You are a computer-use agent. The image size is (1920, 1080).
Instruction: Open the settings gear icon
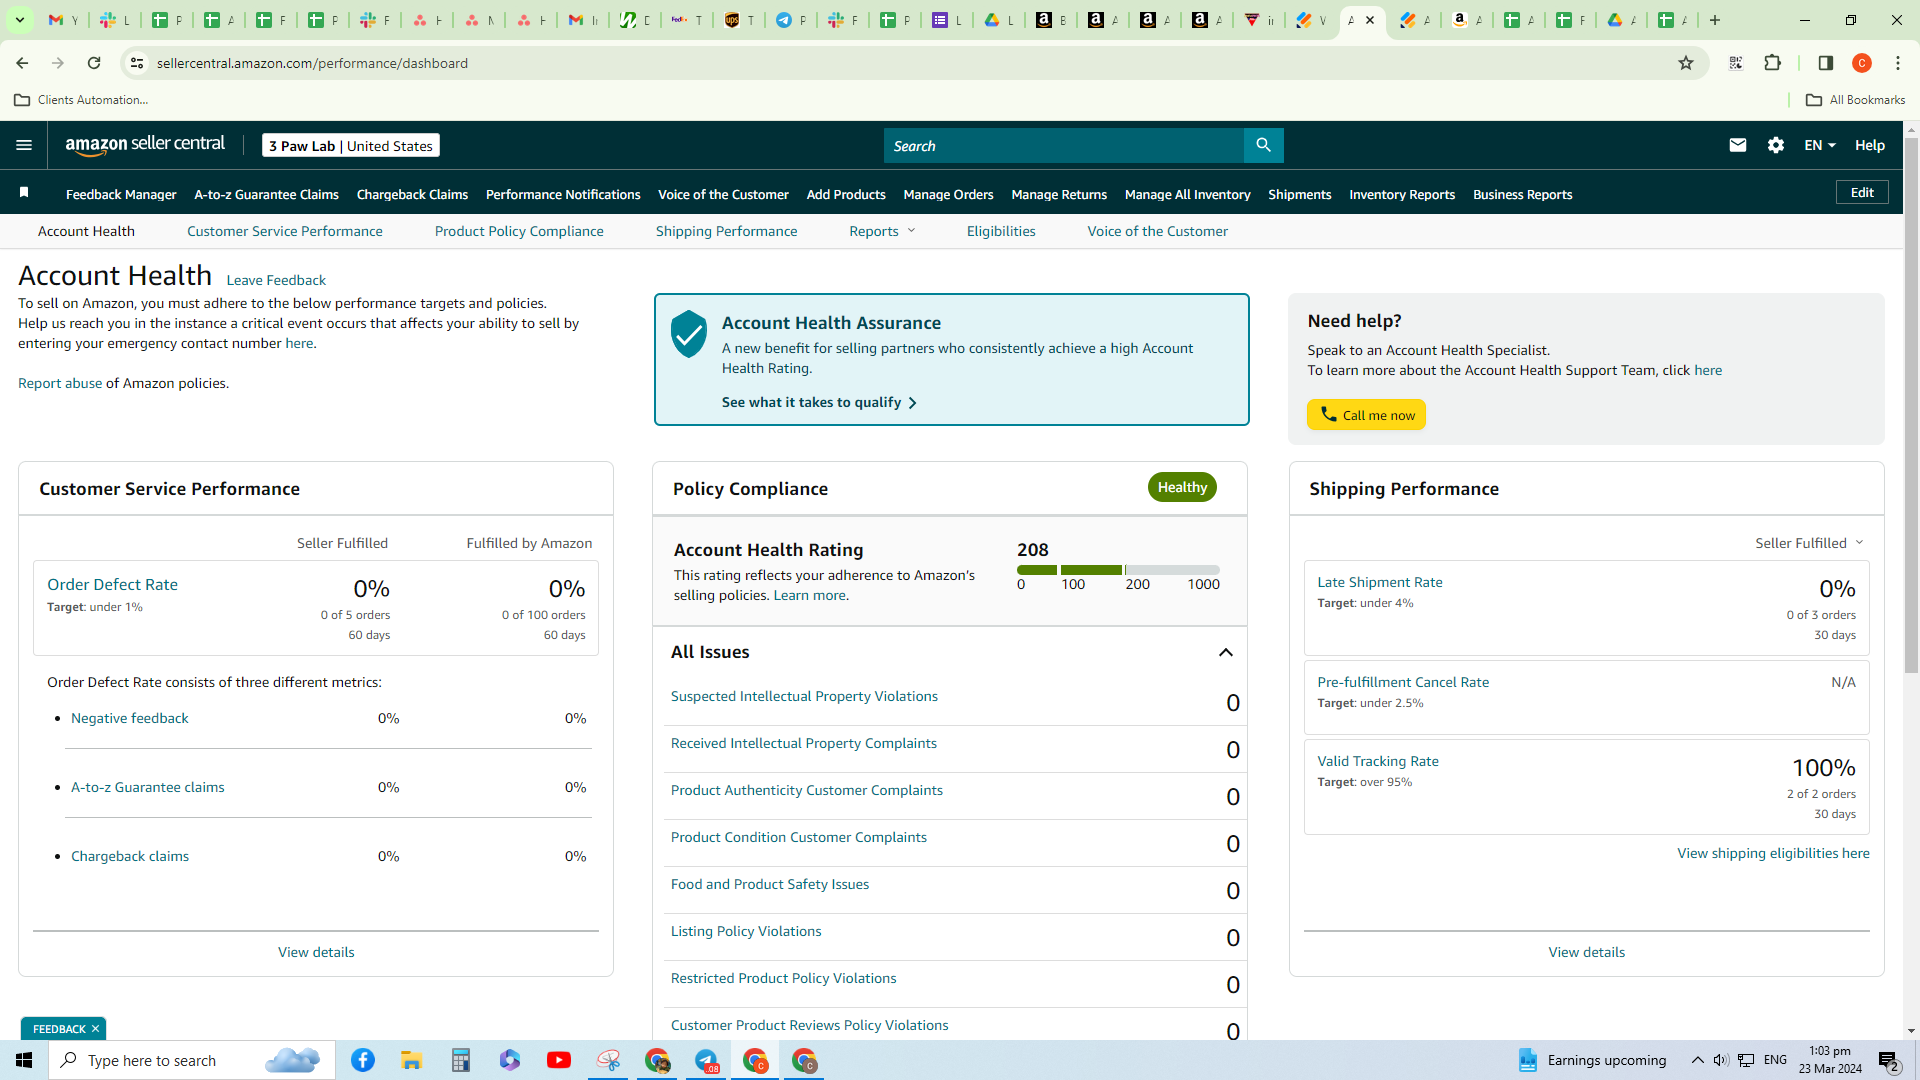pyautogui.click(x=1776, y=145)
